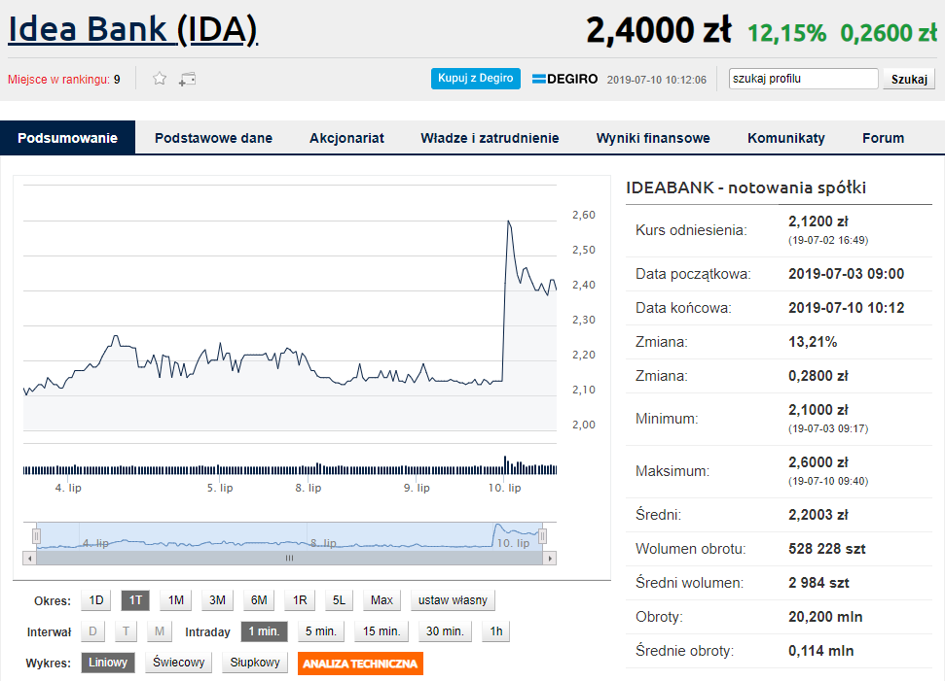
Task: Grab the right range navigator handle
Action: coord(542,536)
